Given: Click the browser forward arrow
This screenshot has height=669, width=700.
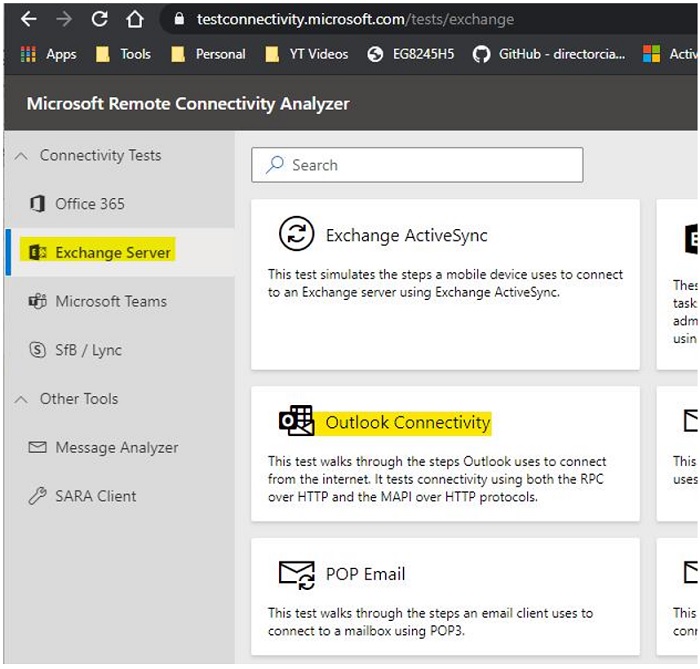Looking at the screenshot, I should [64, 19].
